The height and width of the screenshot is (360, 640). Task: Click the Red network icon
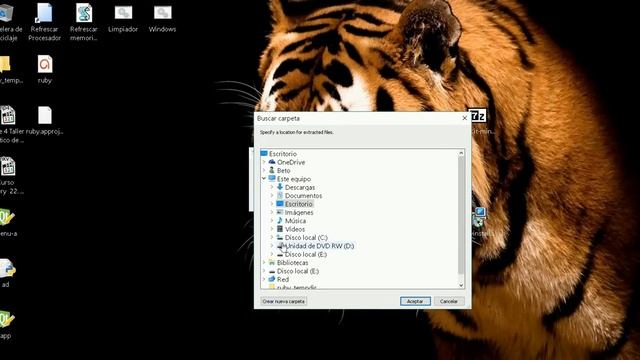point(272,279)
